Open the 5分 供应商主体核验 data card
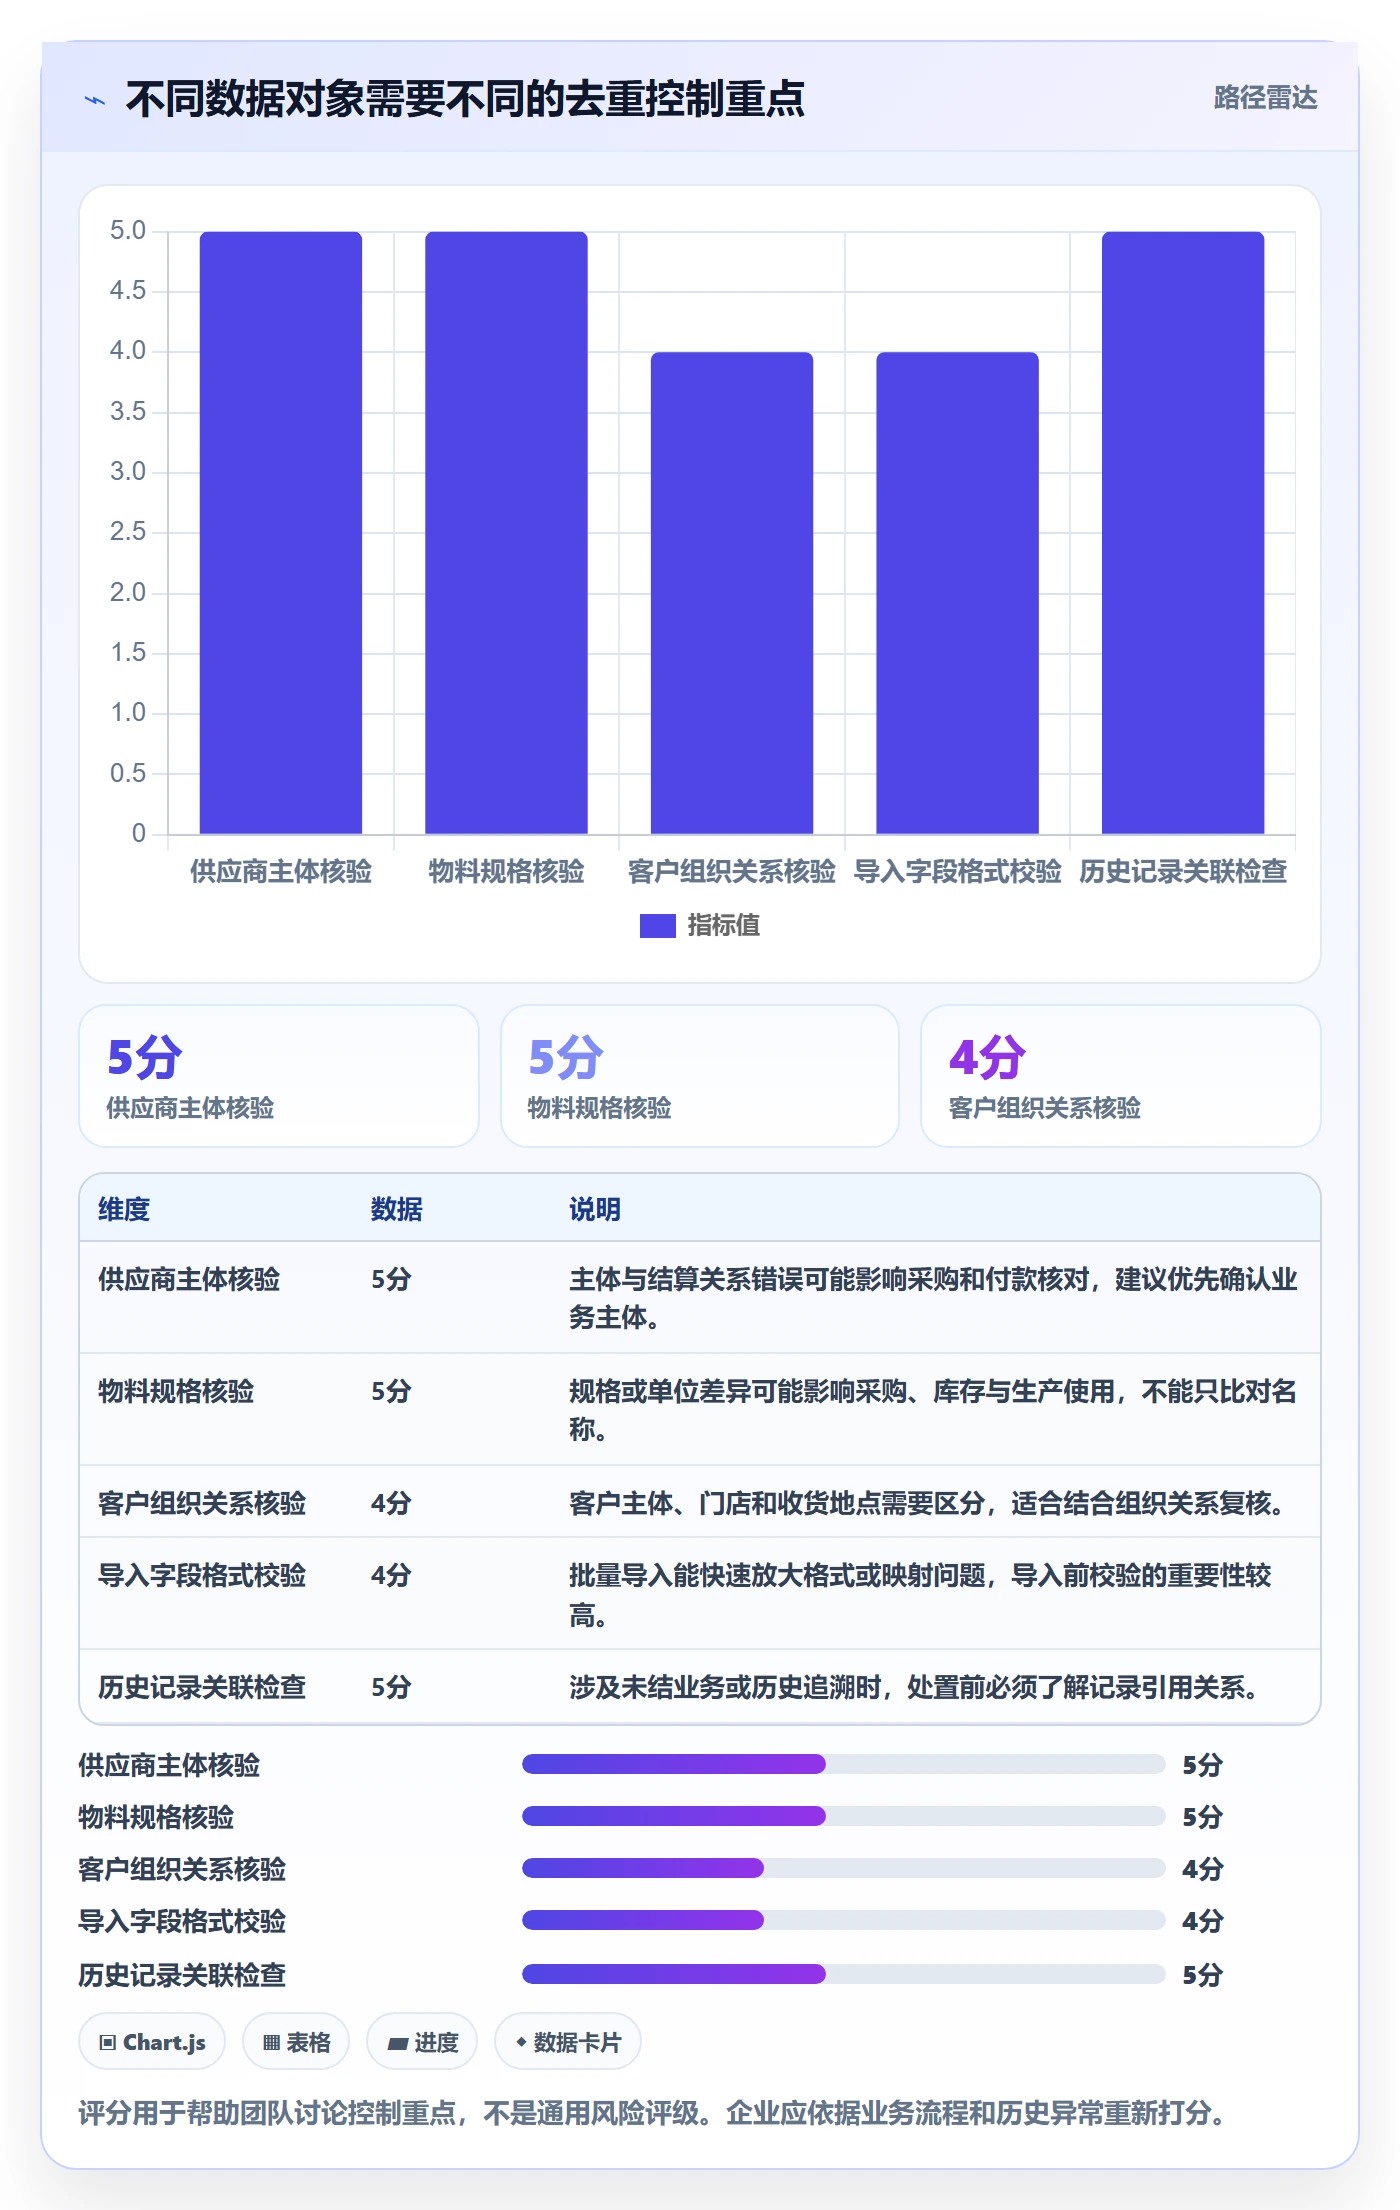Viewport: 1400px width, 2210px height. point(279,1076)
